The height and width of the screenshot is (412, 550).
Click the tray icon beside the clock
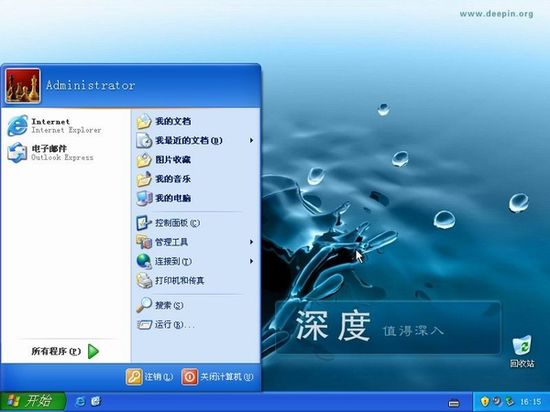point(509,401)
